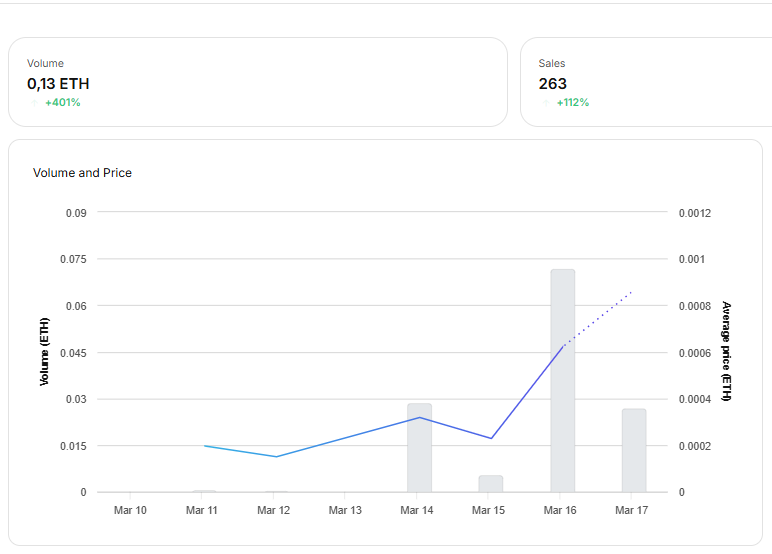Click the +401% volume change text
This screenshot has height=554, width=772.
(x=63, y=102)
